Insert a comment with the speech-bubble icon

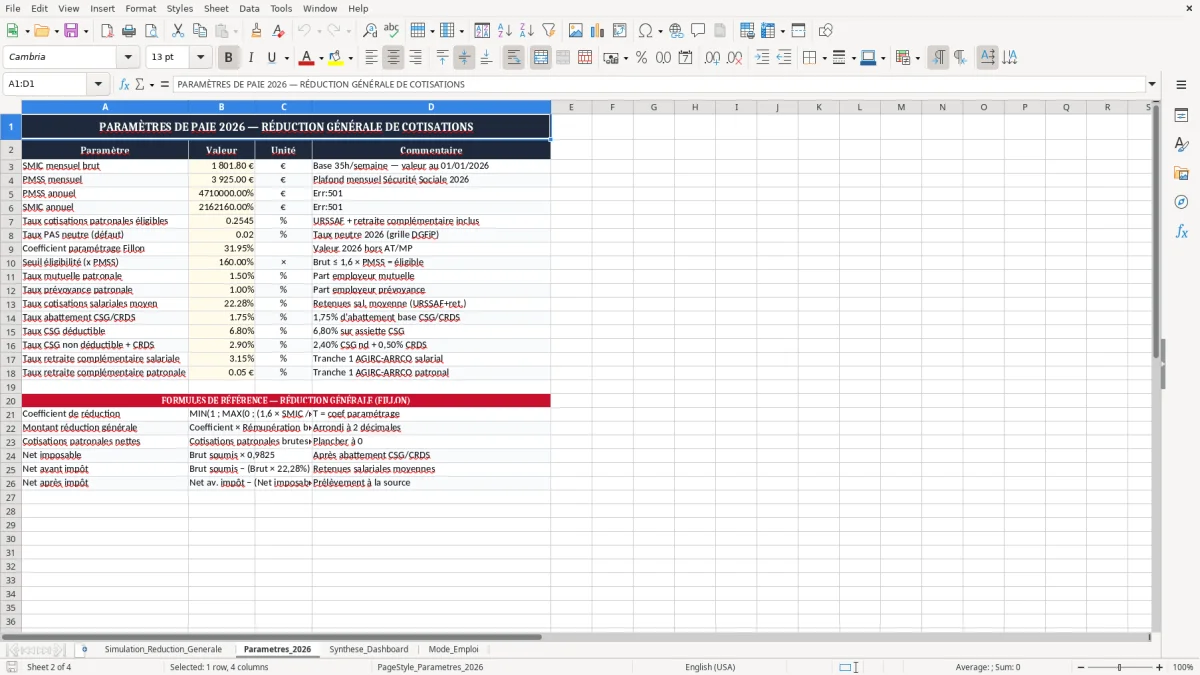click(698, 31)
